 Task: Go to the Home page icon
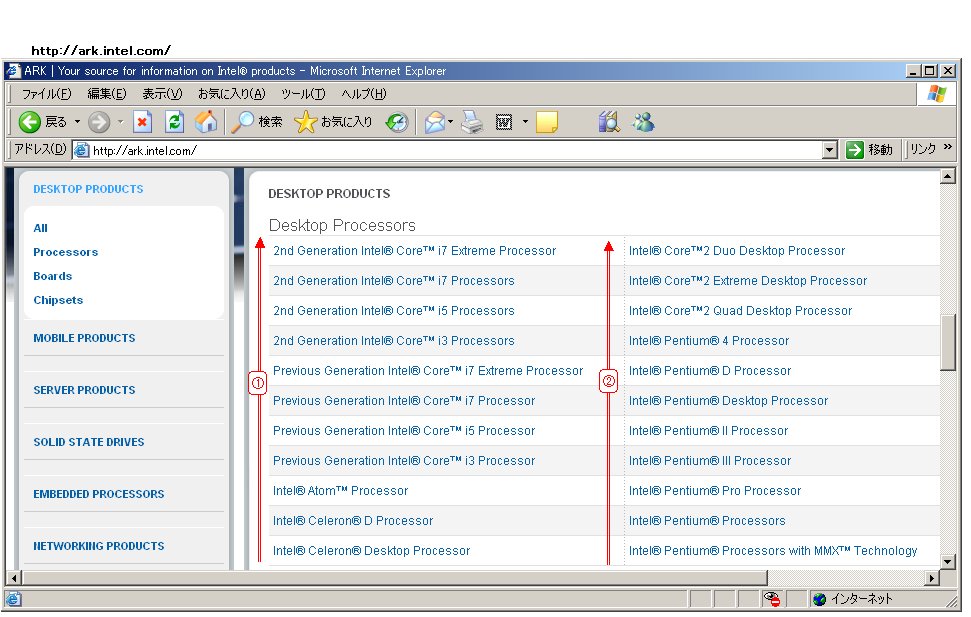[206, 122]
